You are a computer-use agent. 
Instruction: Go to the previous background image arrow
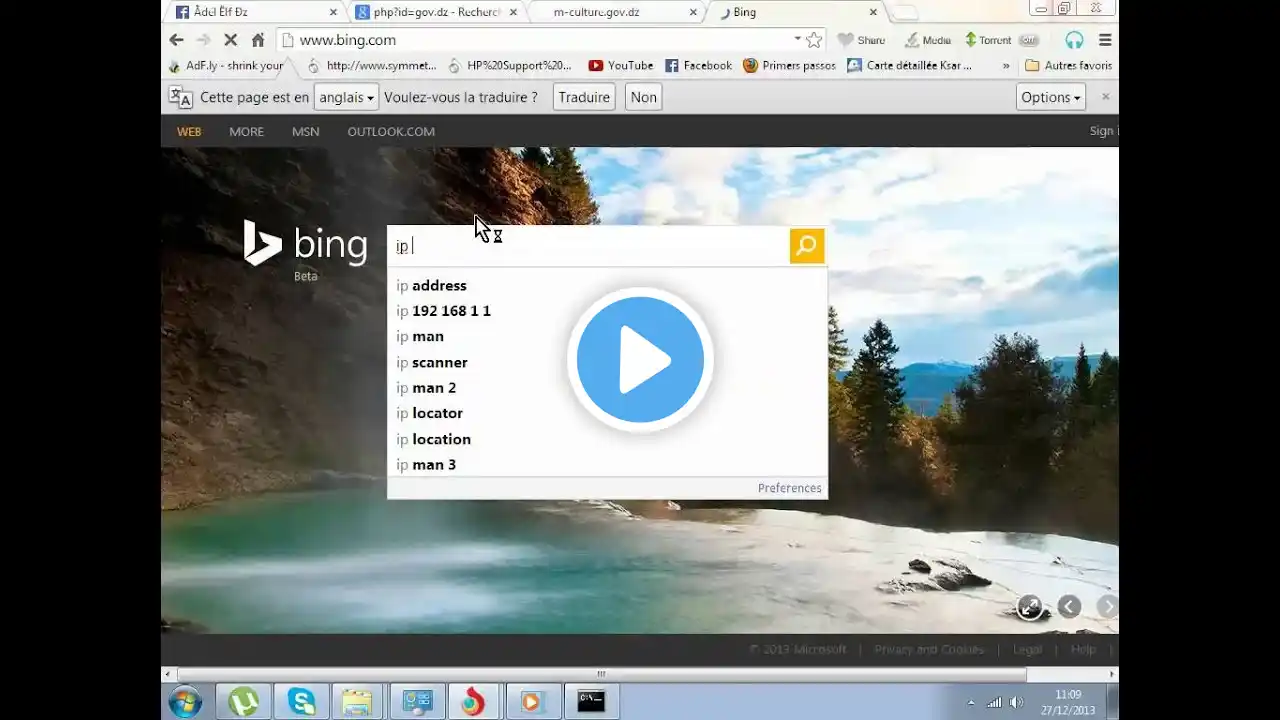pos(1069,606)
